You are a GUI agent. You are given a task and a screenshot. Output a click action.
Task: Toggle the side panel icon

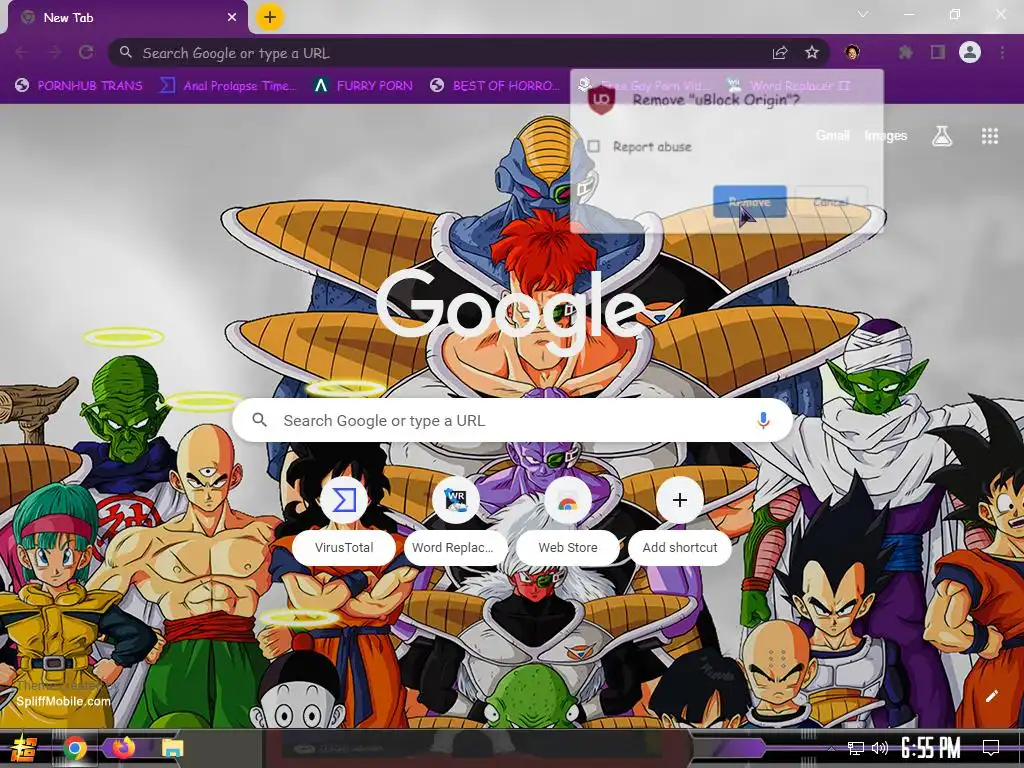tap(938, 52)
